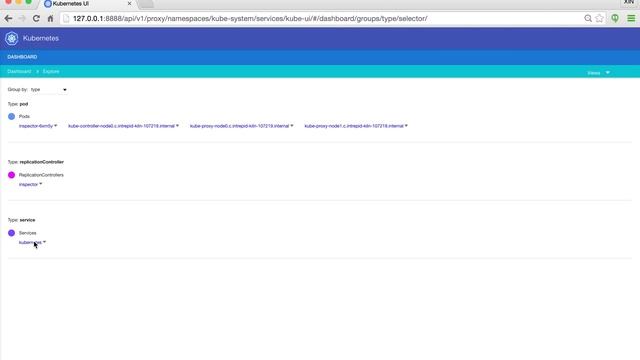640x360 pixels.
Task: Click the address bar URL
Action: (x=250, y=18)
